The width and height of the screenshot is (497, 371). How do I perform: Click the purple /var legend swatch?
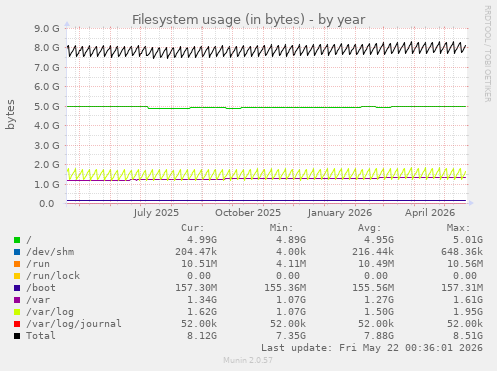click(17, 300)
